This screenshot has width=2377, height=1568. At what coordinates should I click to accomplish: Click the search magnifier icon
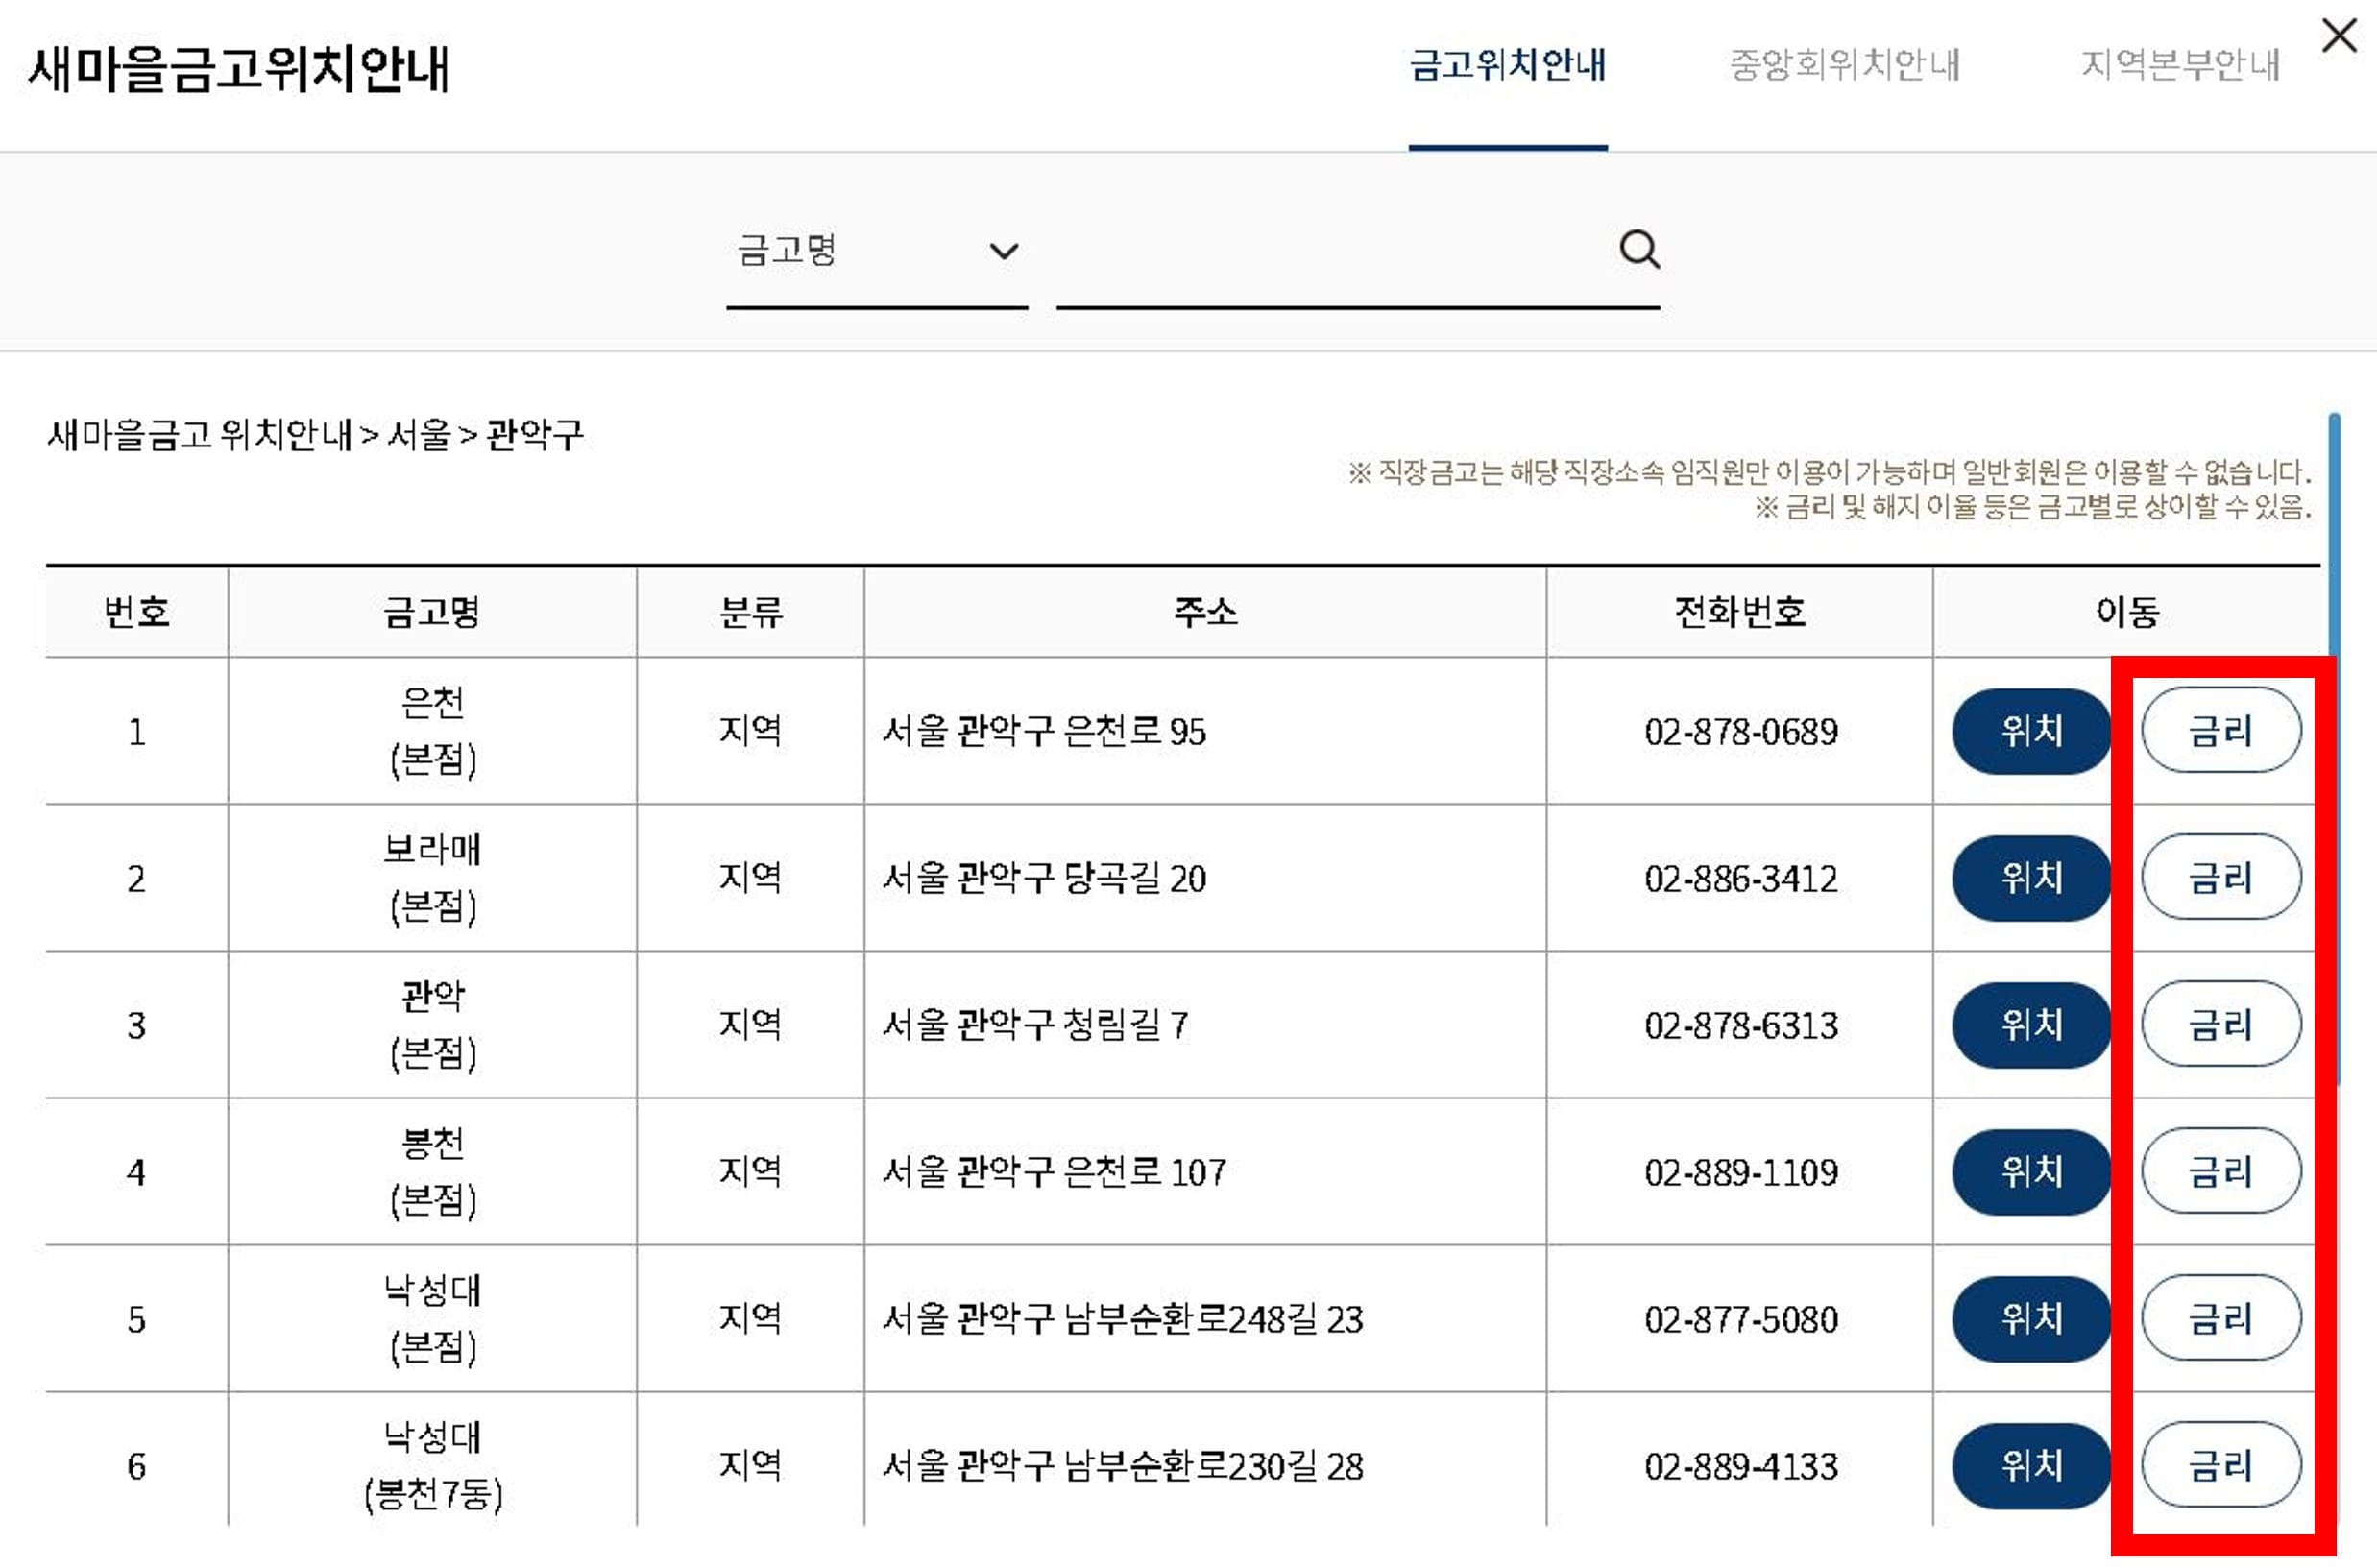point(1639,249)
